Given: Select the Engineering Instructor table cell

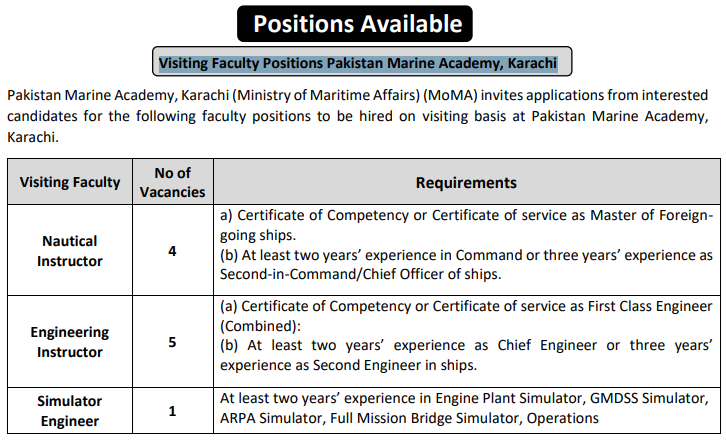Looking at the screenshot, I should tap(70, 342).
